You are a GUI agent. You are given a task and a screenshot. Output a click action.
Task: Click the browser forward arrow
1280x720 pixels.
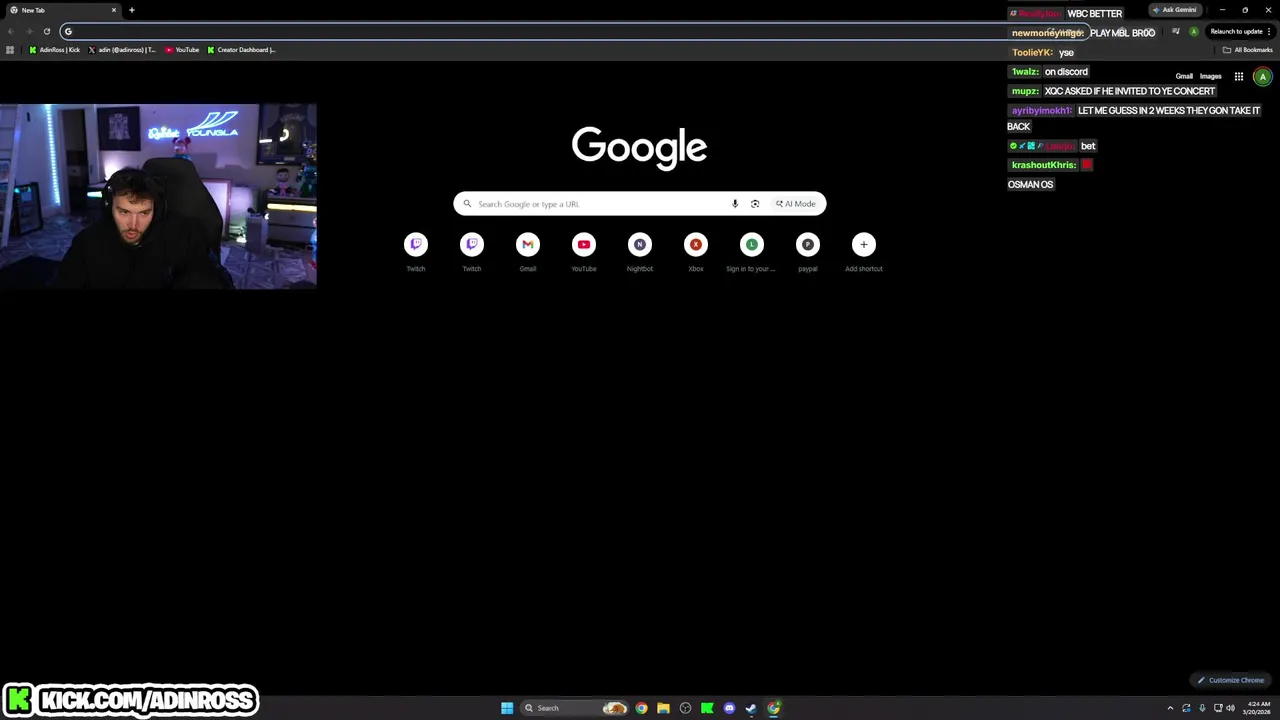tap(28, 31)
